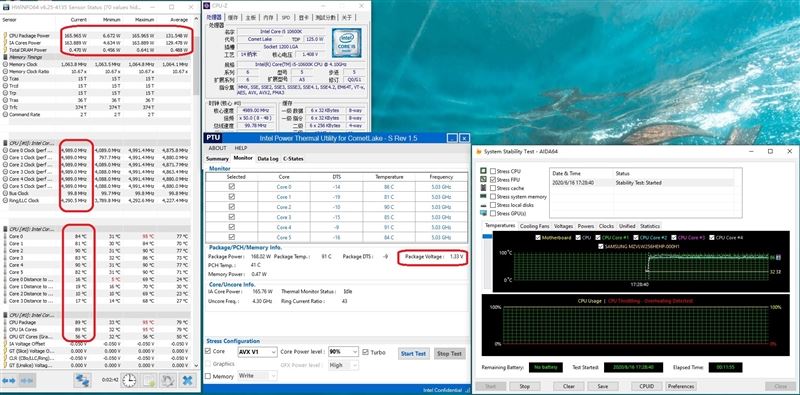Uncheck Core 0 selected checkbox in PTU
Image resolution: width=800 pixels, height=395 pixels.
pyautogui.click(x=232, y=187)
